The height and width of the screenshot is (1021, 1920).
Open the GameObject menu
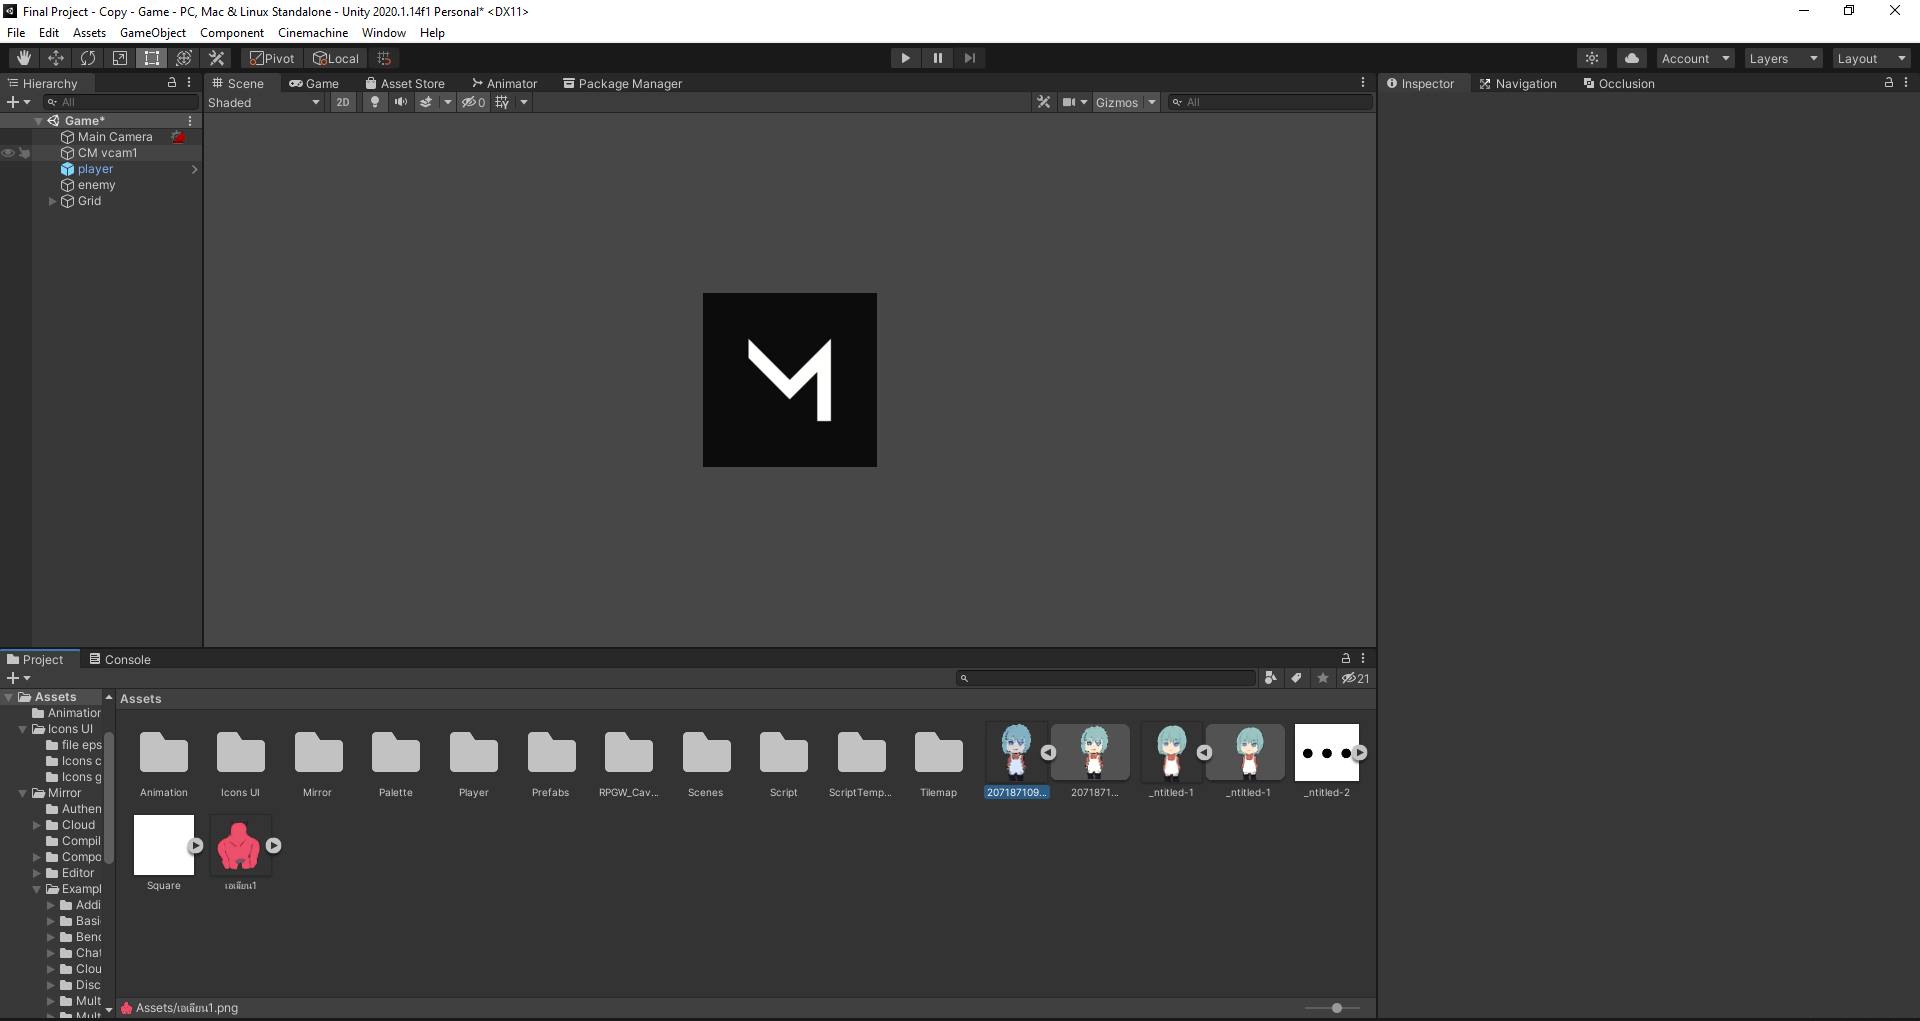pos(153,32)
